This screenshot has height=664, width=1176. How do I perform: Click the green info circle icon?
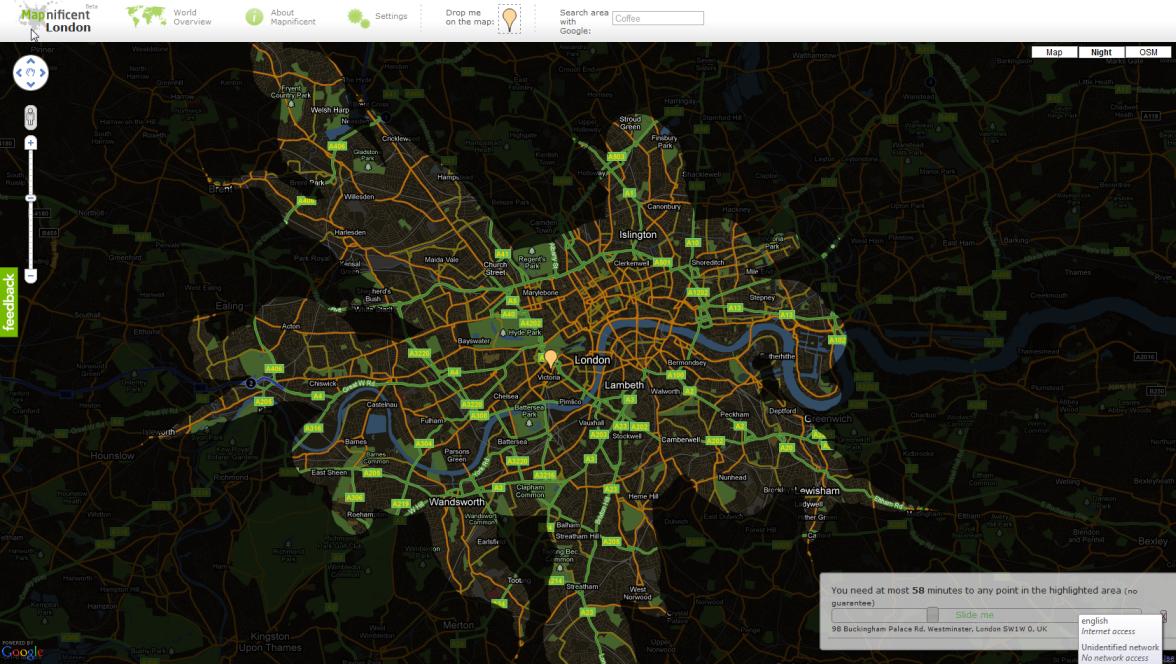tap(254, 17)
